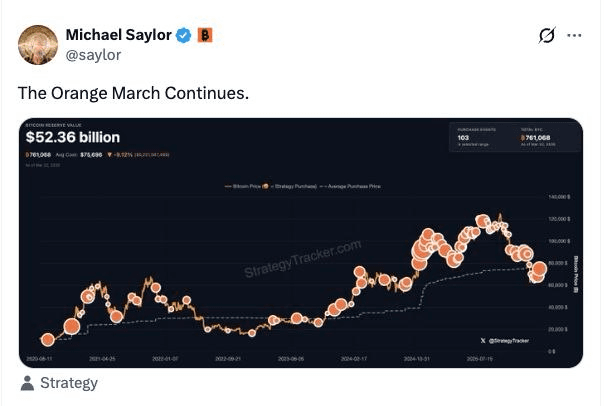This screenshot has height=406, width=604.
Task: Click the person icon beside Strategy
Action: point(27,383)
